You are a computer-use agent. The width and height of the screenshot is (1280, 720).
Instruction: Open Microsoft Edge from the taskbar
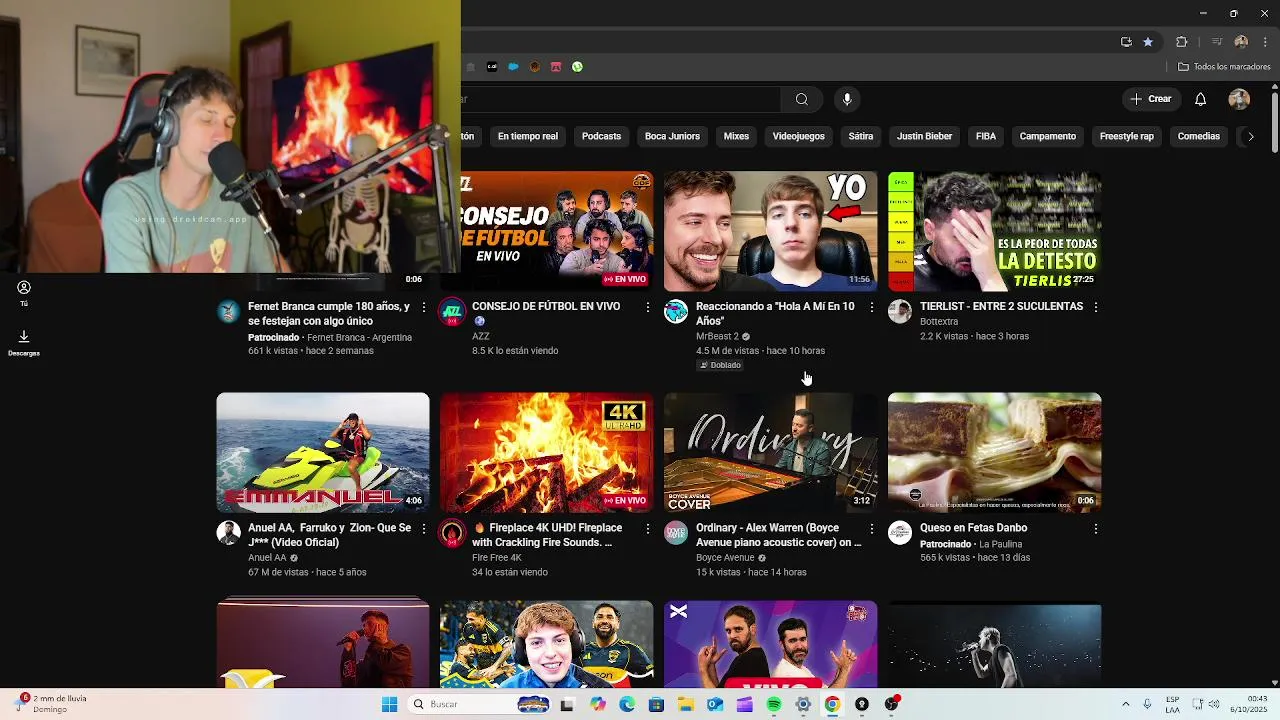point(627,705)
